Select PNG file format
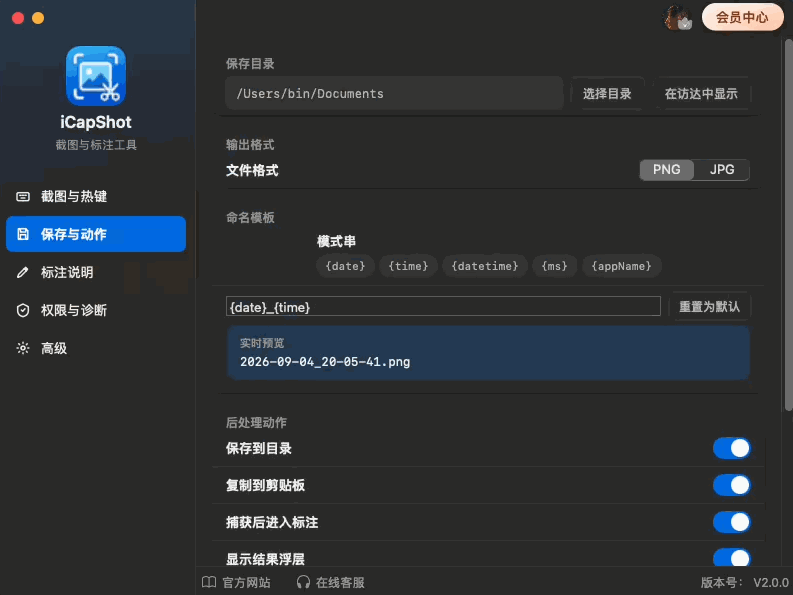 point(667,169)
